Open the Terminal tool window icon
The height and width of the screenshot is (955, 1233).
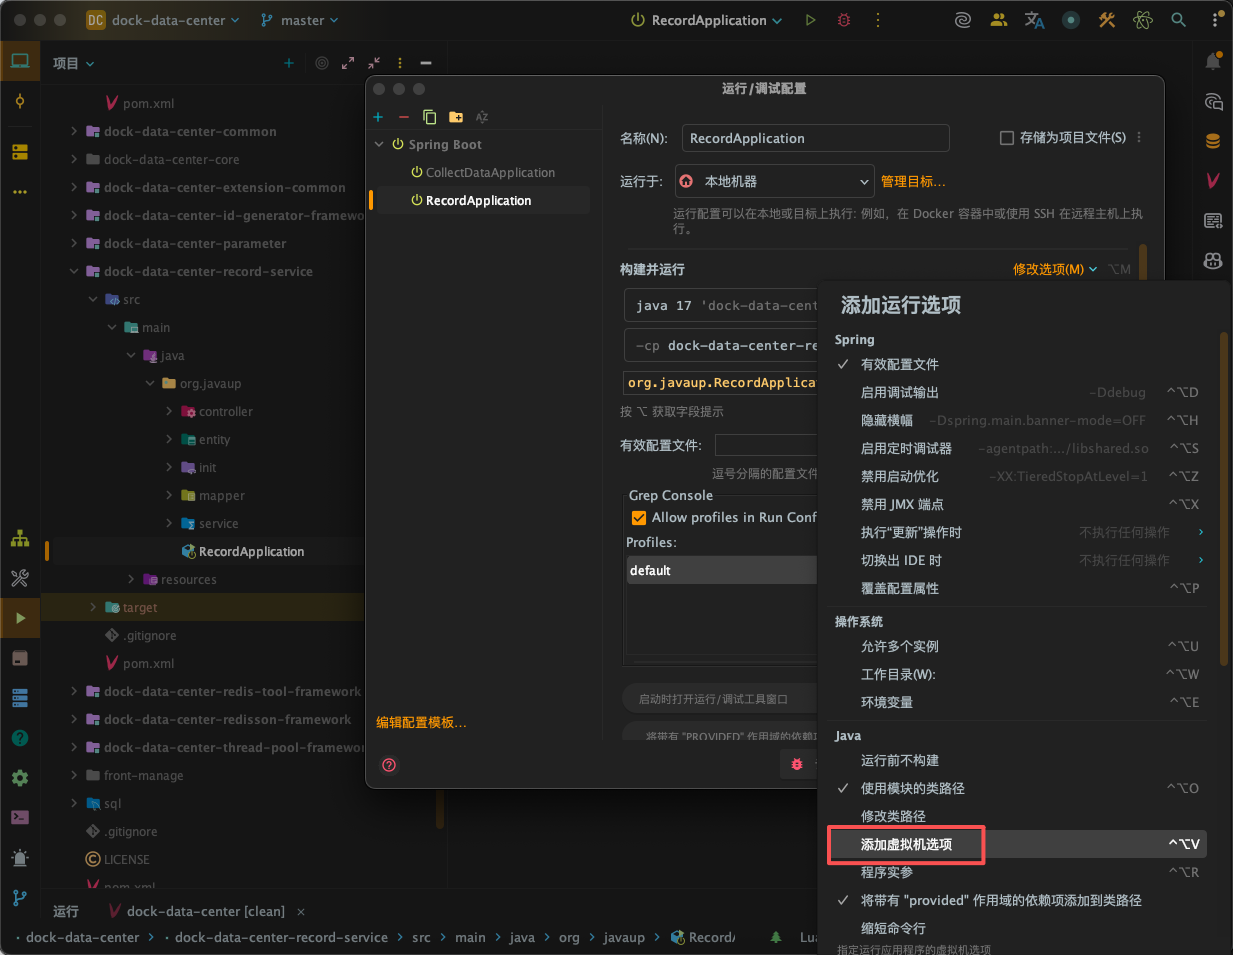pos(20,817)
